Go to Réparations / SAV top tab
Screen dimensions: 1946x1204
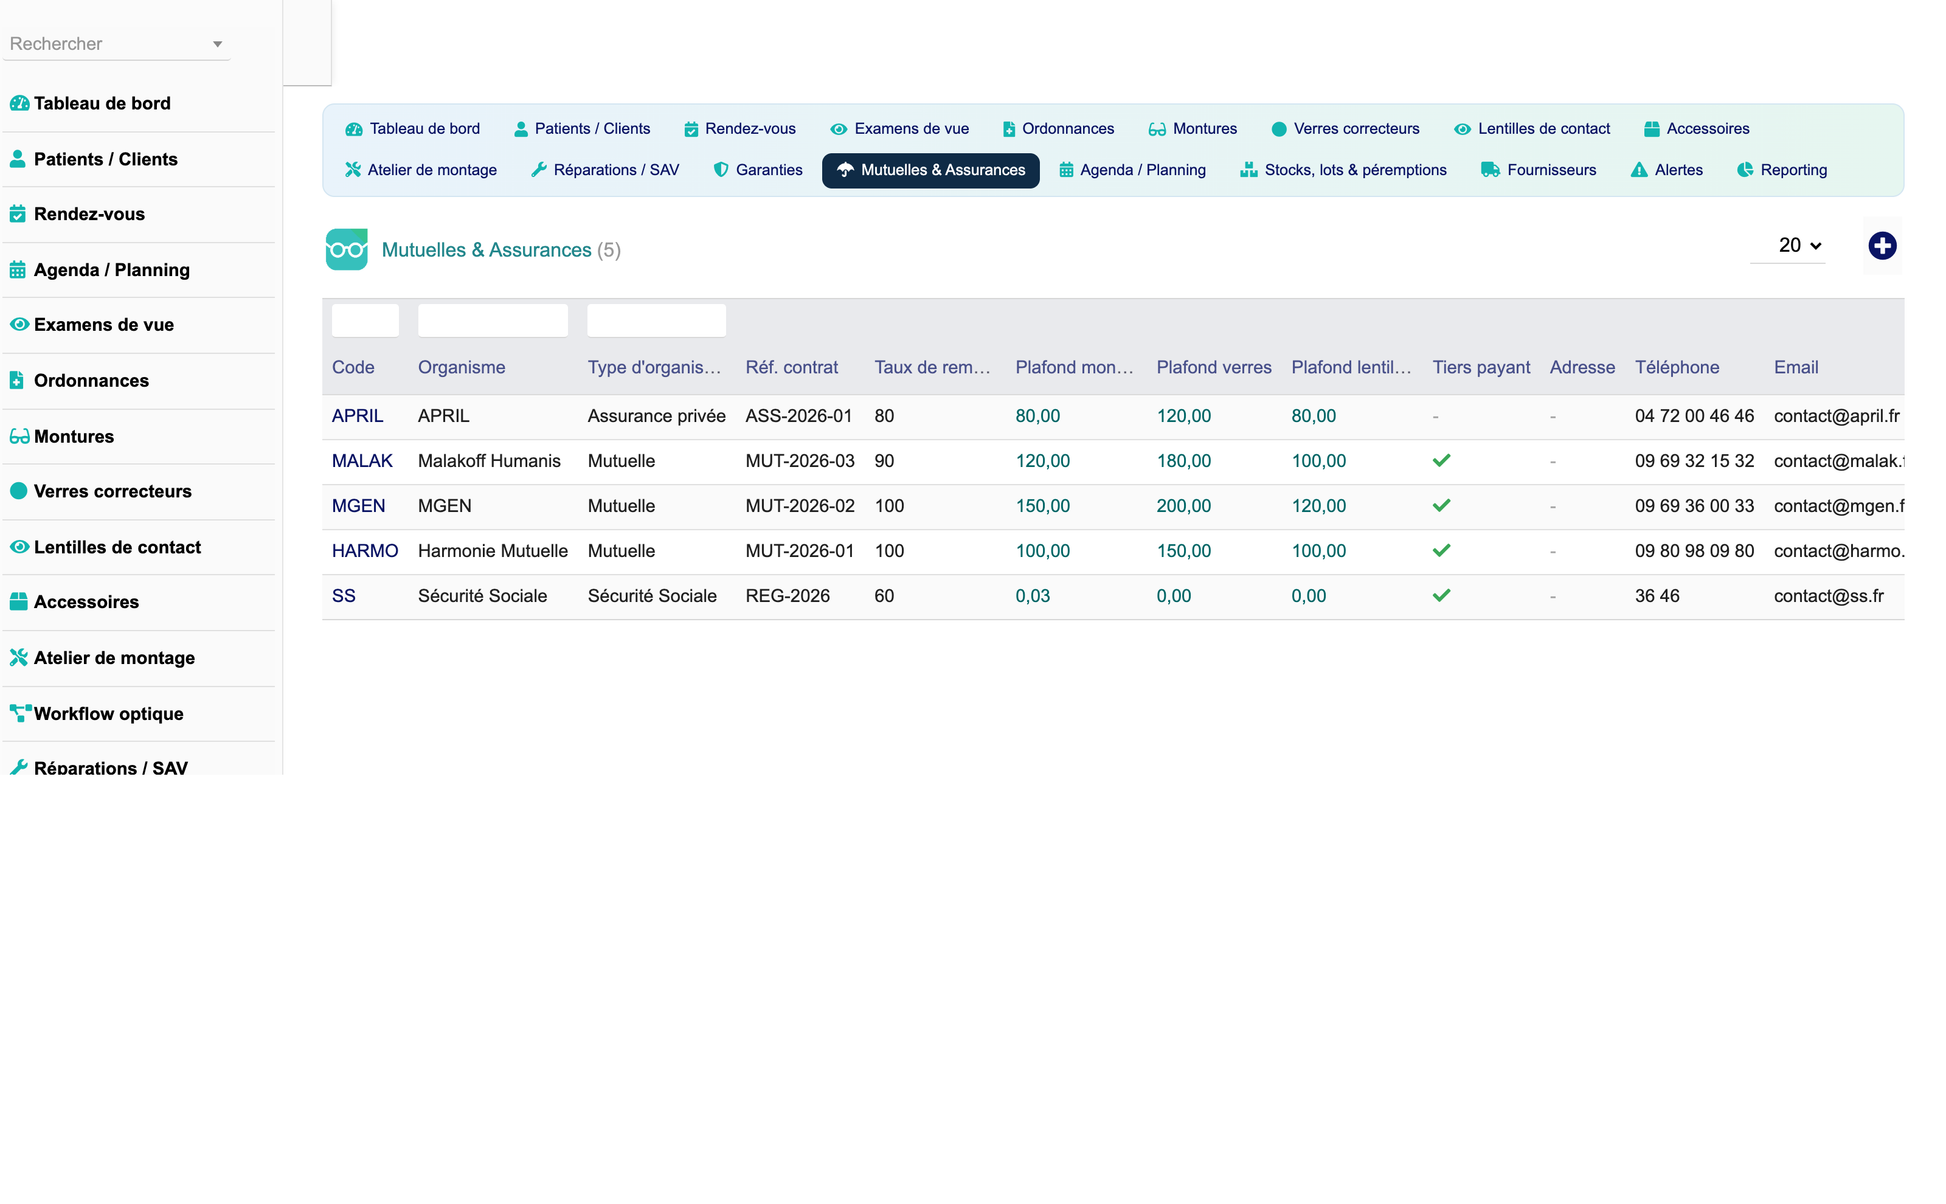[605, 170]
